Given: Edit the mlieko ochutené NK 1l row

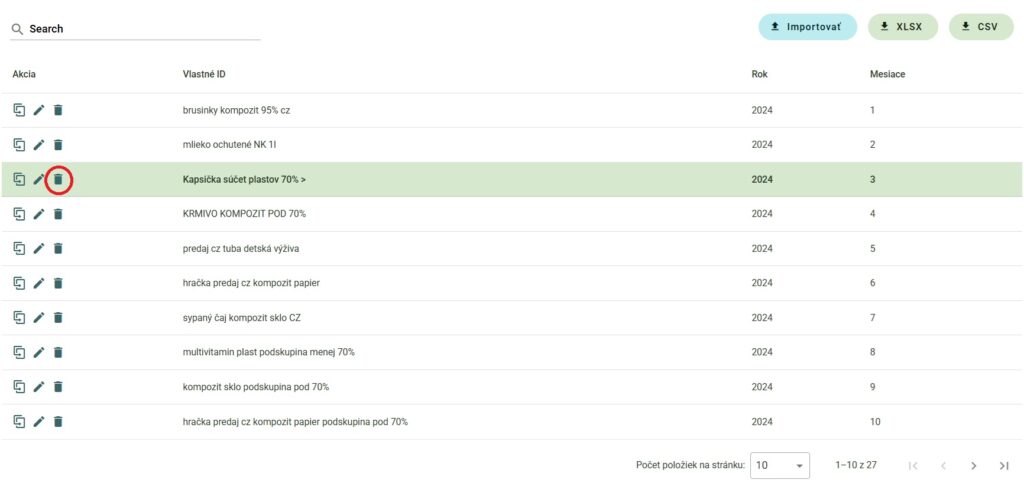Looking at the screenshot, I should tap(39, 145).
